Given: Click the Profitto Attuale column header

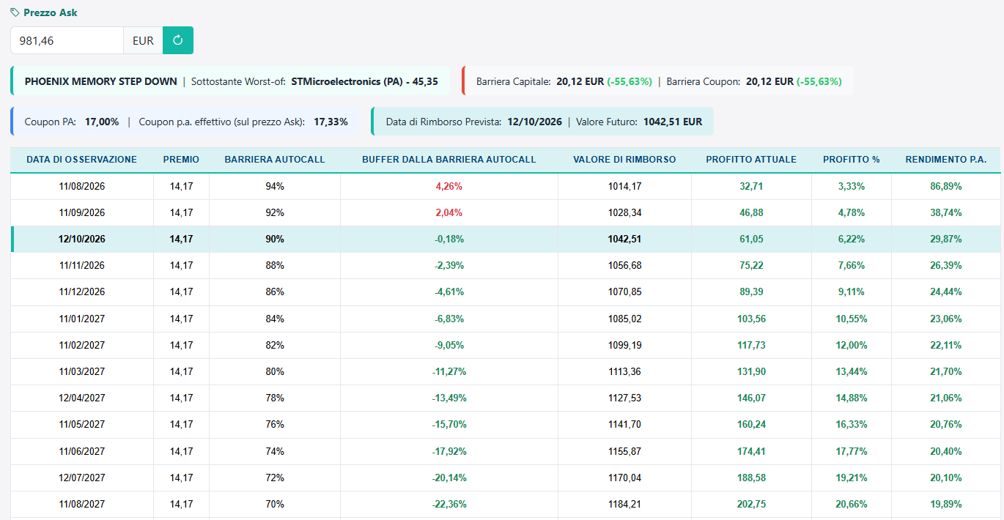Looking at the screenshot, I should click(751, 159).
